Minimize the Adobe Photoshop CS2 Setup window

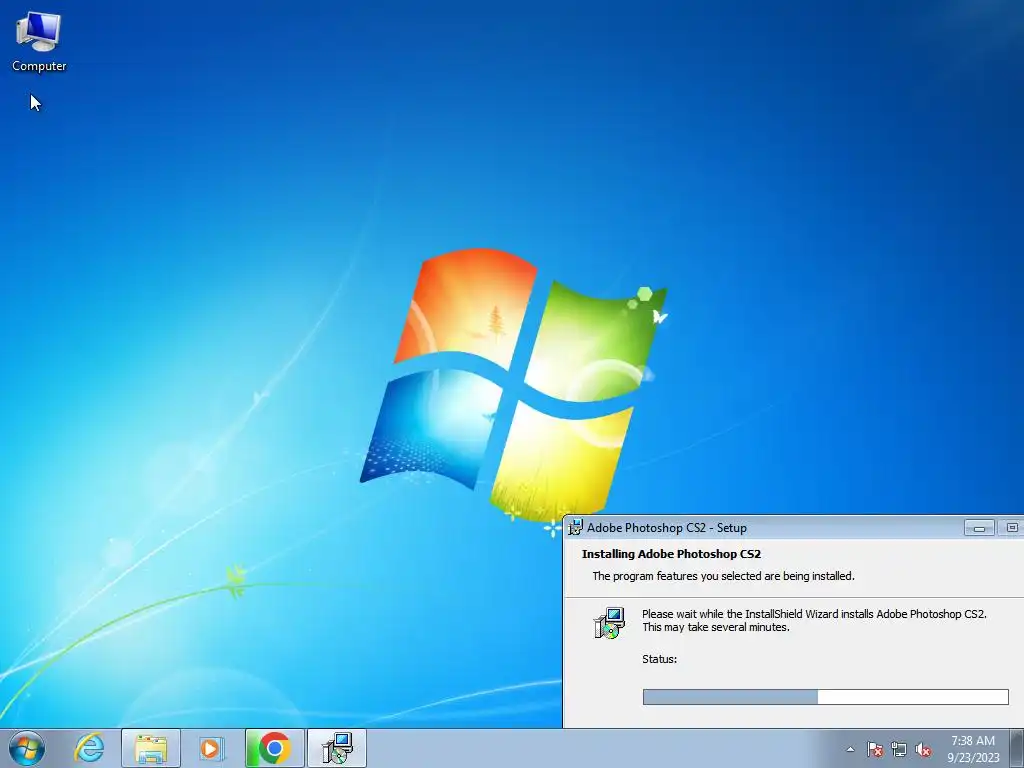click(x=979, y=528)
